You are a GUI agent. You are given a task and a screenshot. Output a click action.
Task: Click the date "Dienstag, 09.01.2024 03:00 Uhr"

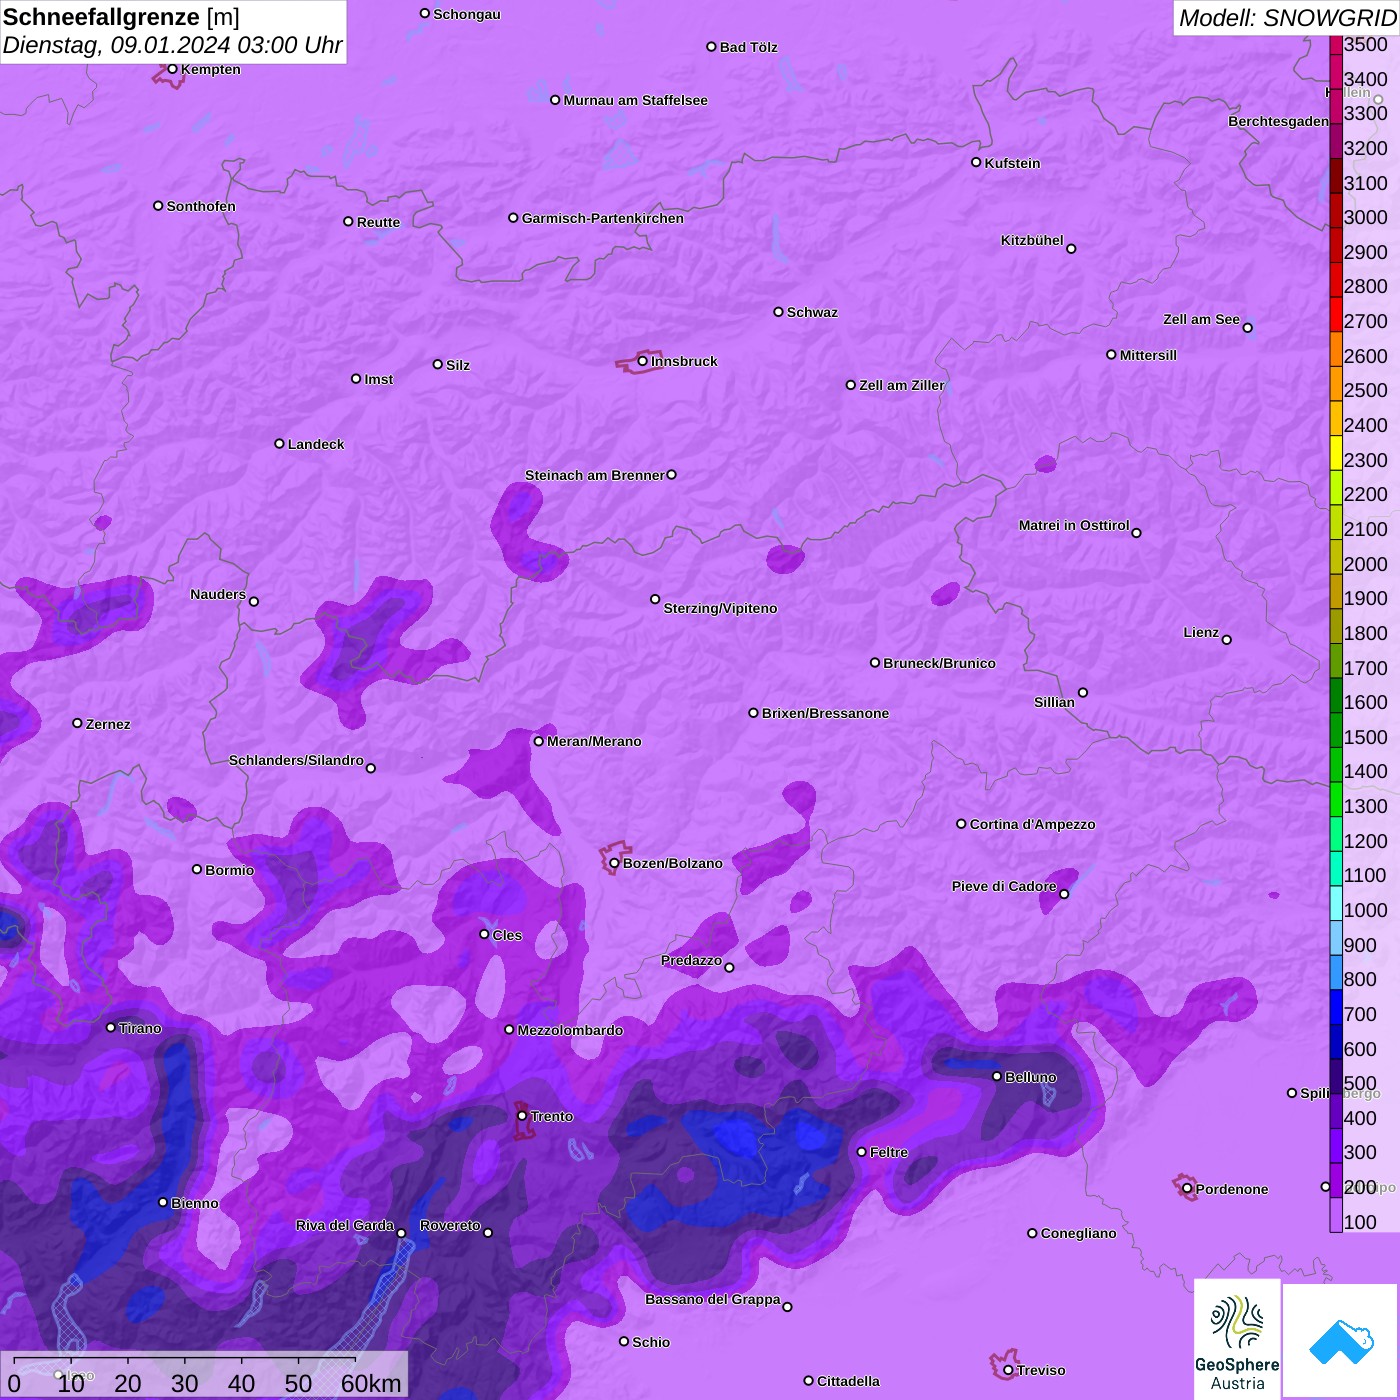coord(172,46)
